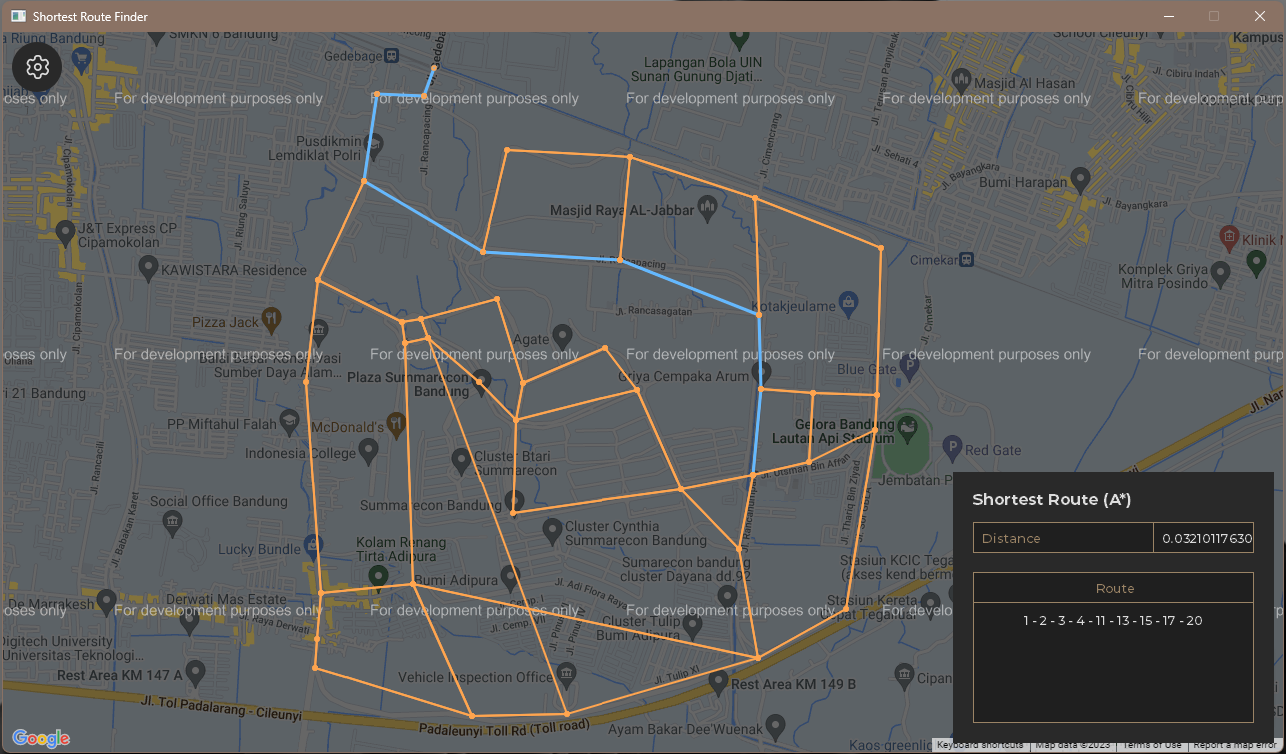The image size is (1286, 754).
Task: Click the PP Miftahul Falah school pin
Action: click(x=290, y=422)
